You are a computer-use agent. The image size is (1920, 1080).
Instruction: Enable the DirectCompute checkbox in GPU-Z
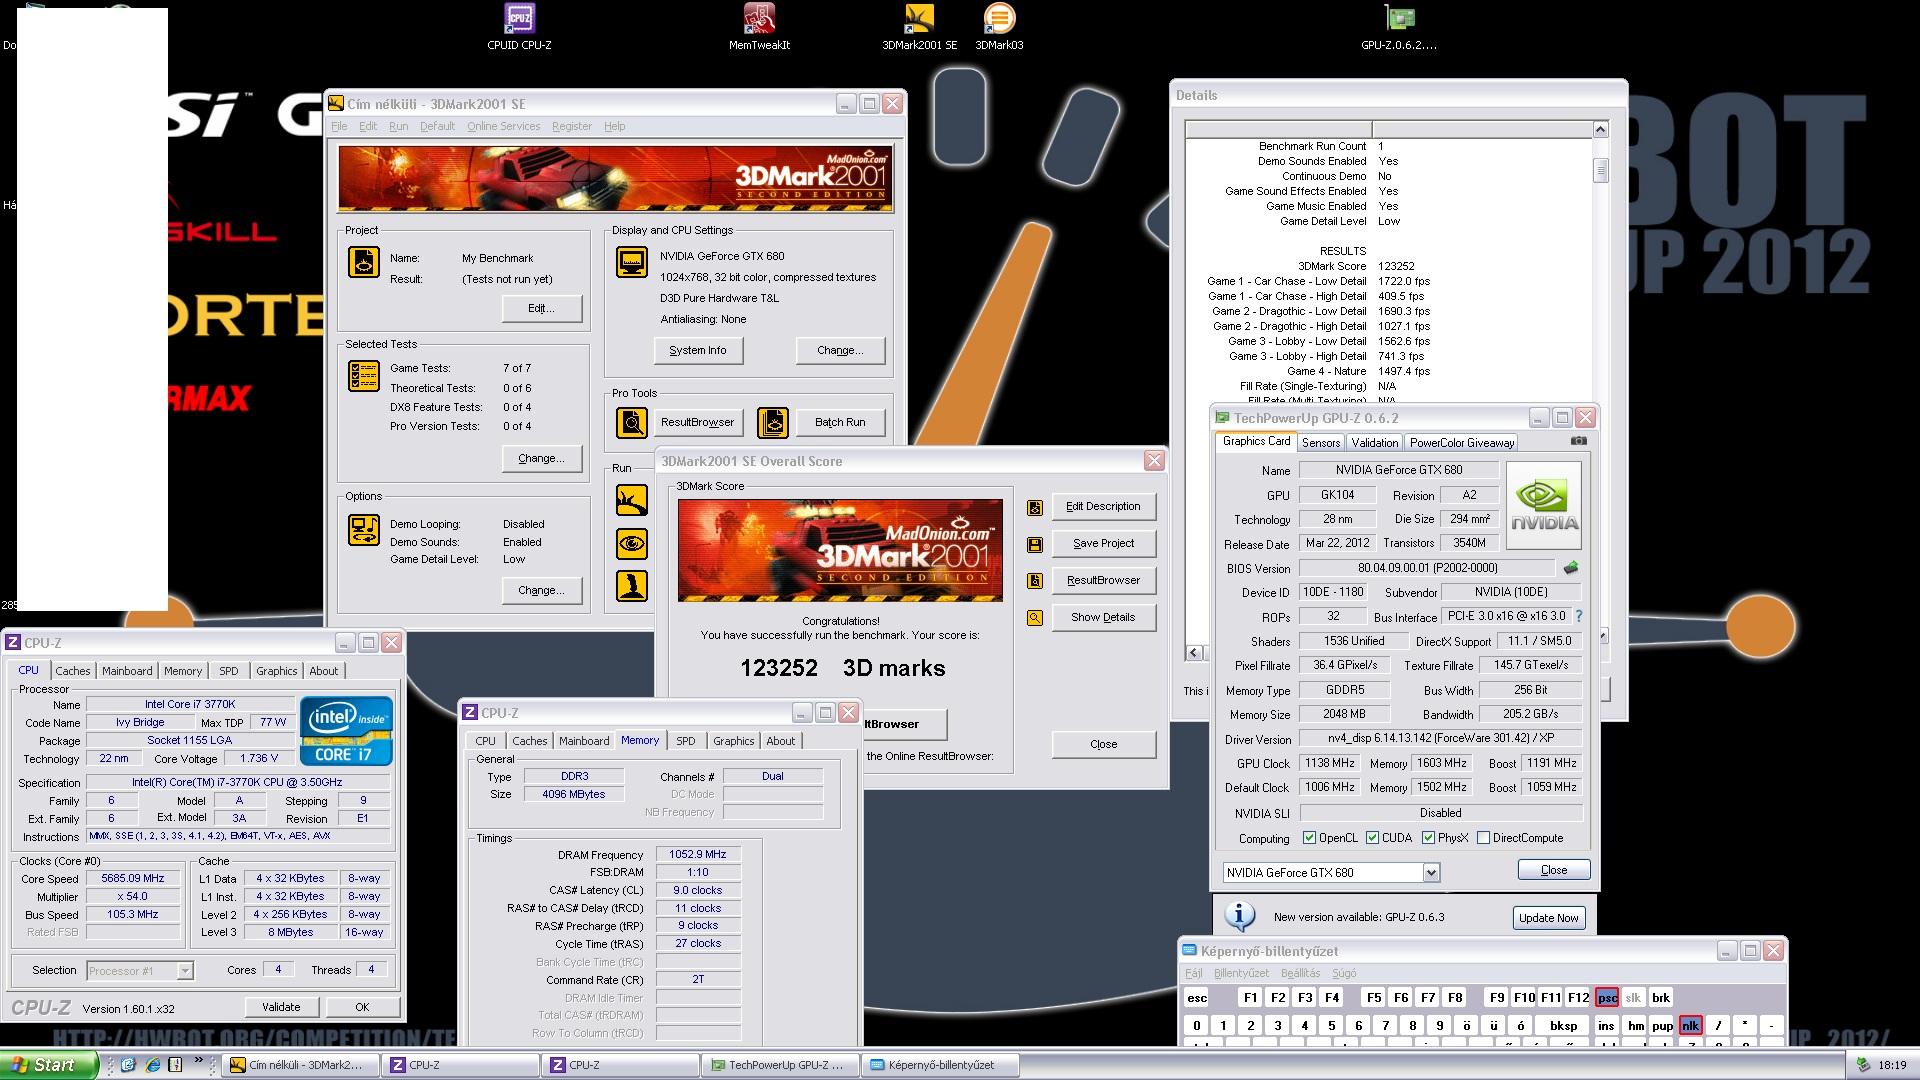click(x=1484, y=838)
